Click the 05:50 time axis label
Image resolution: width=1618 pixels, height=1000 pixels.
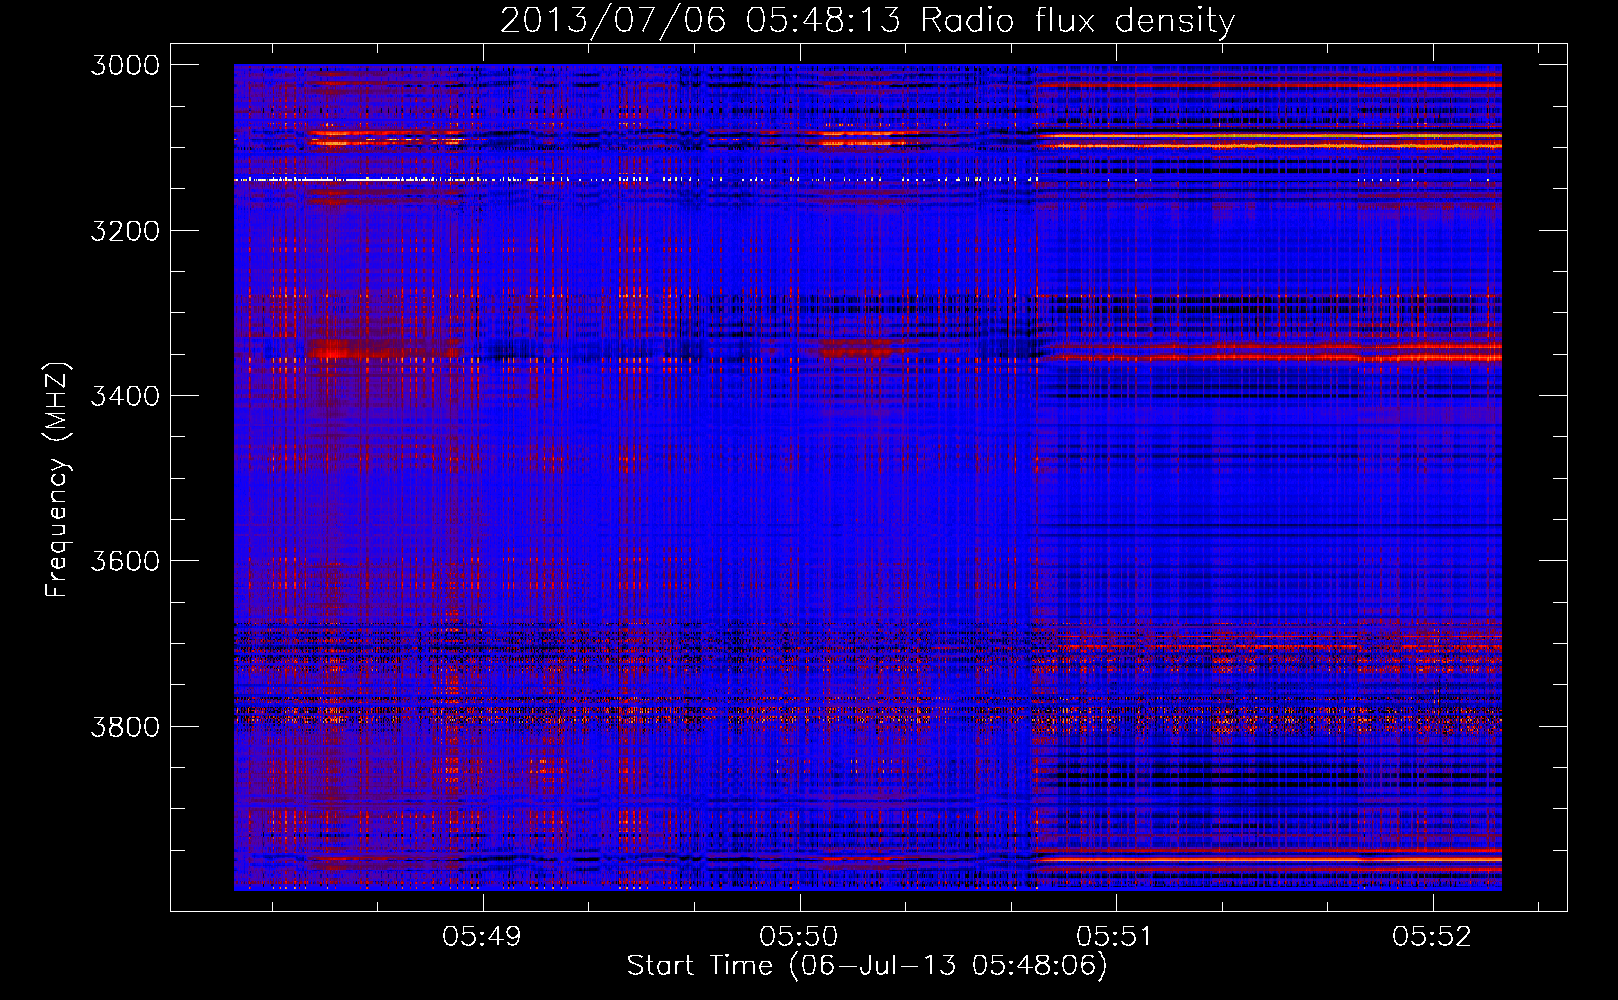pos(799,936)
